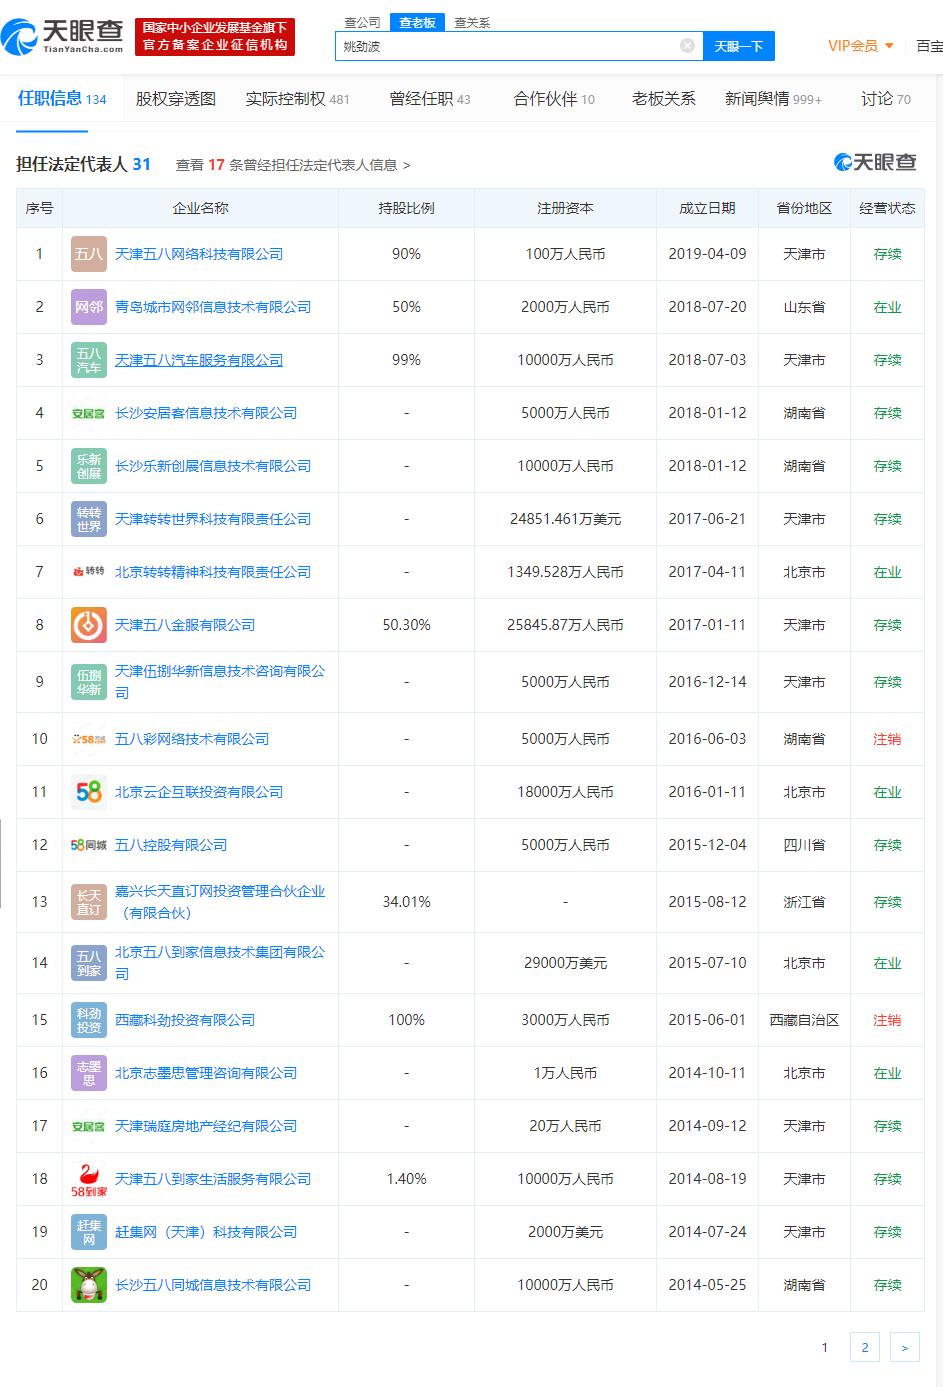Open 志墨思 logo in row 16

point(89,1073)
